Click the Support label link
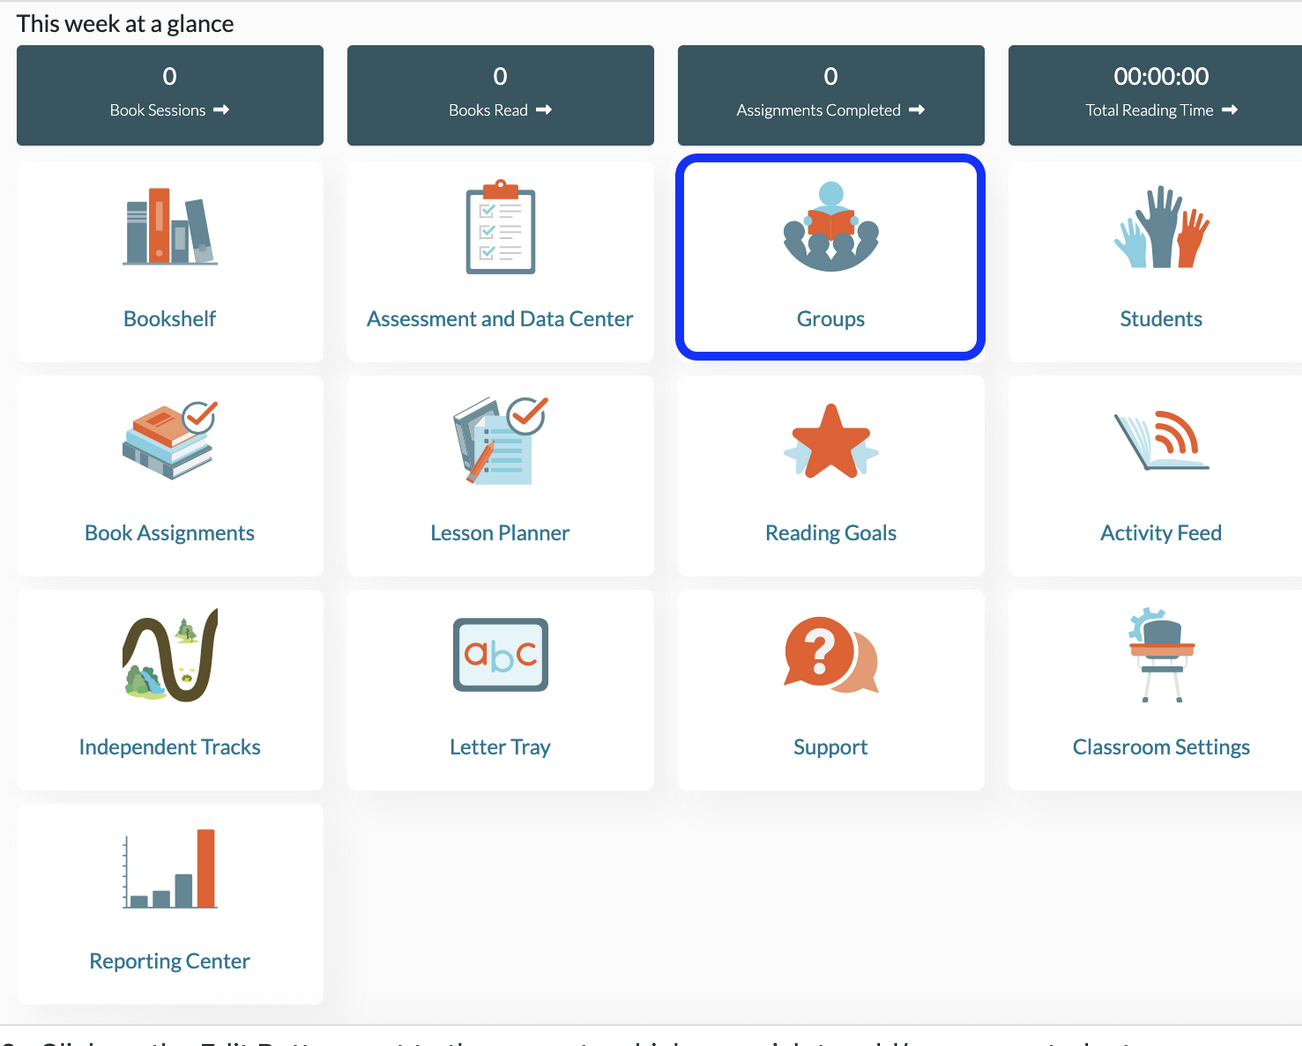This screenshot has height=1046, width=1302. 831,747
